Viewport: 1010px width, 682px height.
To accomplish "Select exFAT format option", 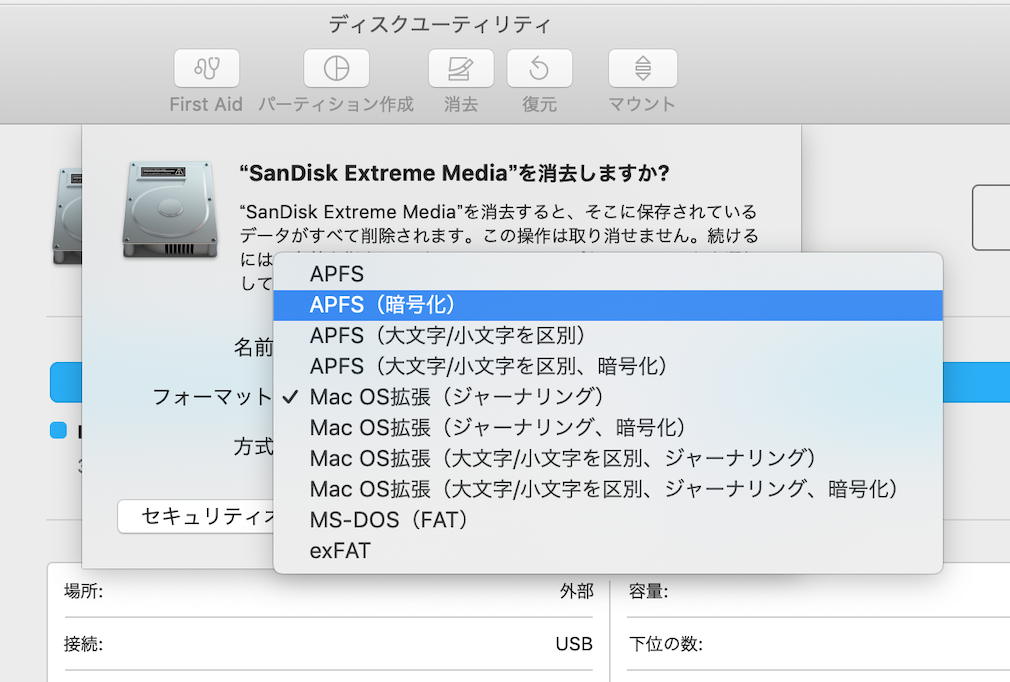I will 608,551.
